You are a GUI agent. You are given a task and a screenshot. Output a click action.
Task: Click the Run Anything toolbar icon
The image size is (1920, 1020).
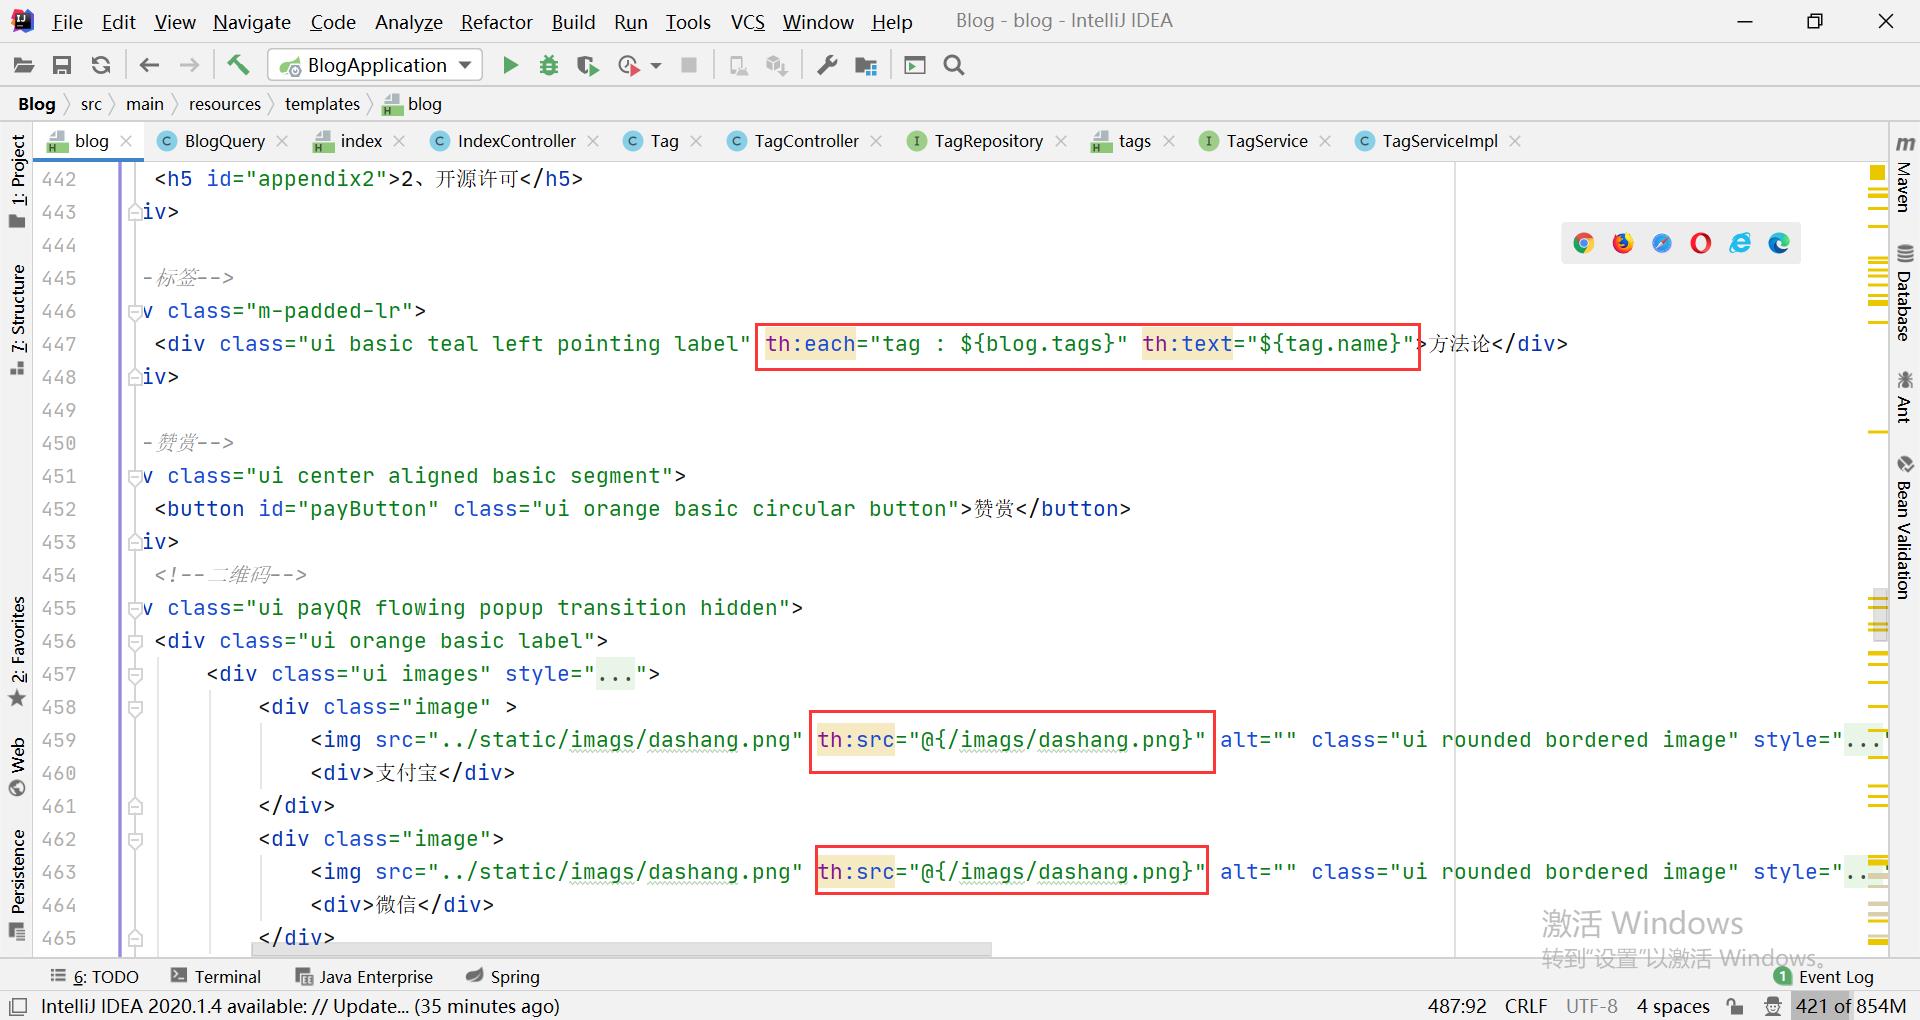click(915, 65)
